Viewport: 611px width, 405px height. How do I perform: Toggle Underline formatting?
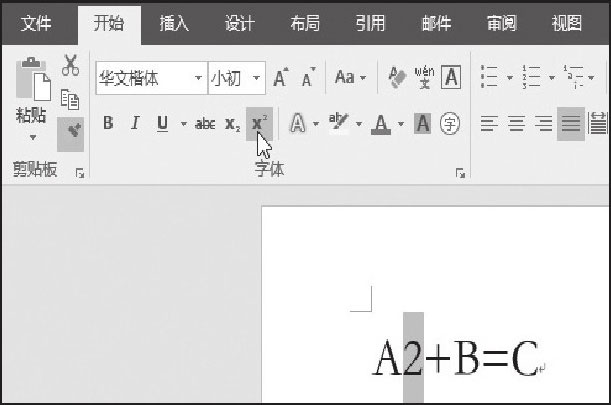pos(162,124)
